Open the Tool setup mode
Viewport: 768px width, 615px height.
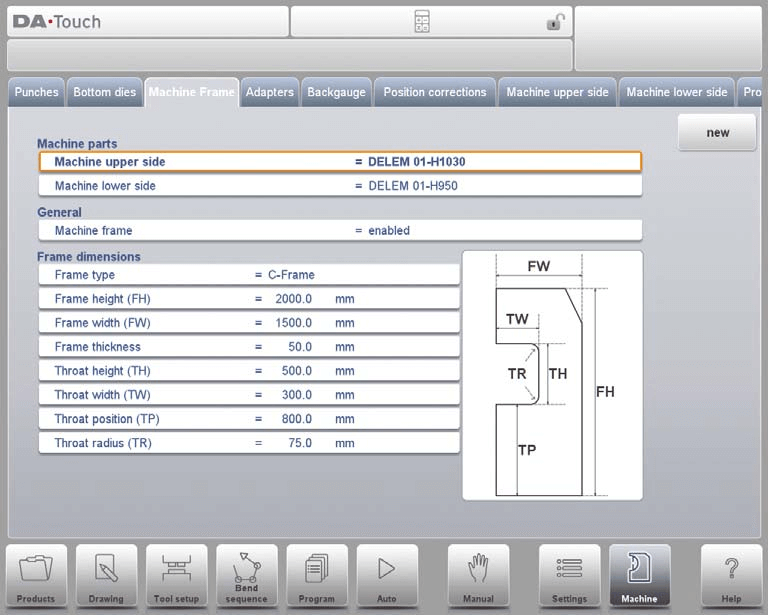pyautogui.click(x=176, y=576)
